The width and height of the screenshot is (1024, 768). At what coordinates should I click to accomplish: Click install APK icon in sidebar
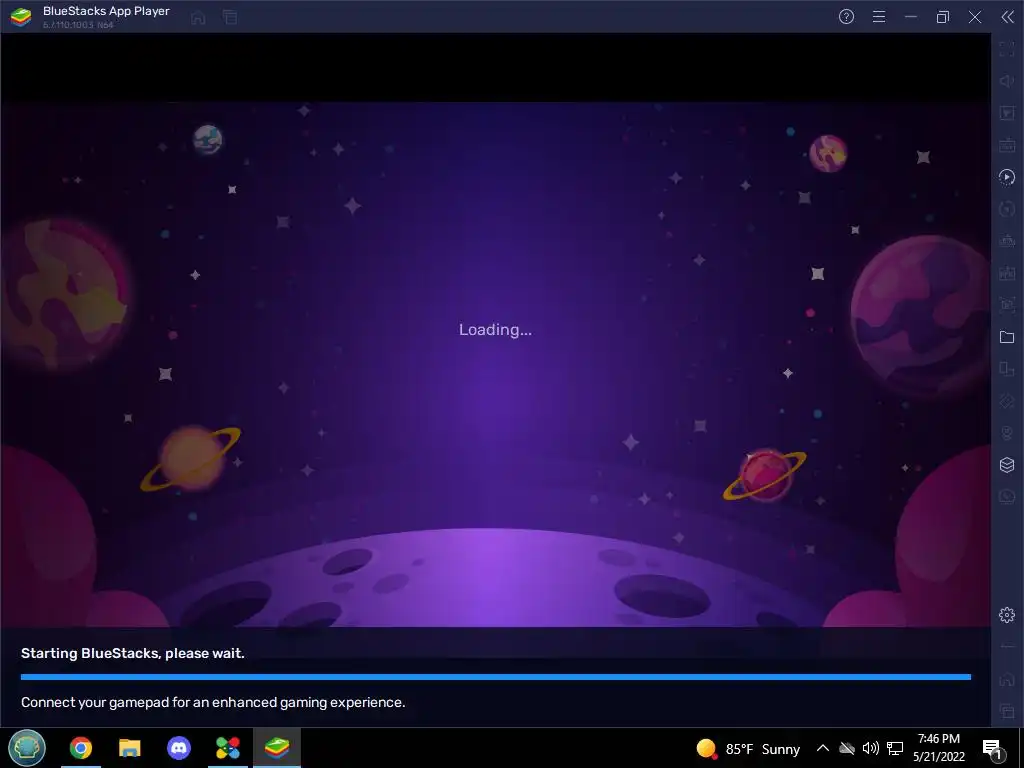click(x=1007, y=273)
